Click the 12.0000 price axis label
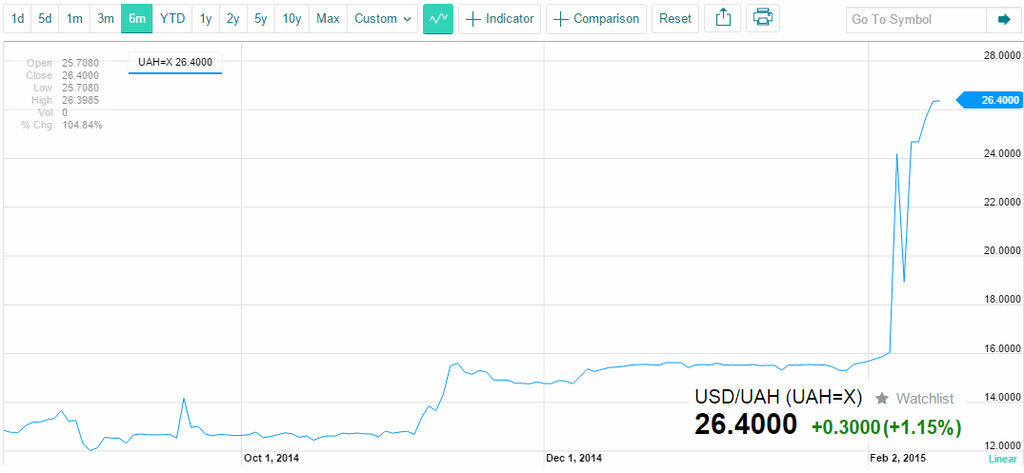This screenshot has width=1024, height=473. [1000, 446]
